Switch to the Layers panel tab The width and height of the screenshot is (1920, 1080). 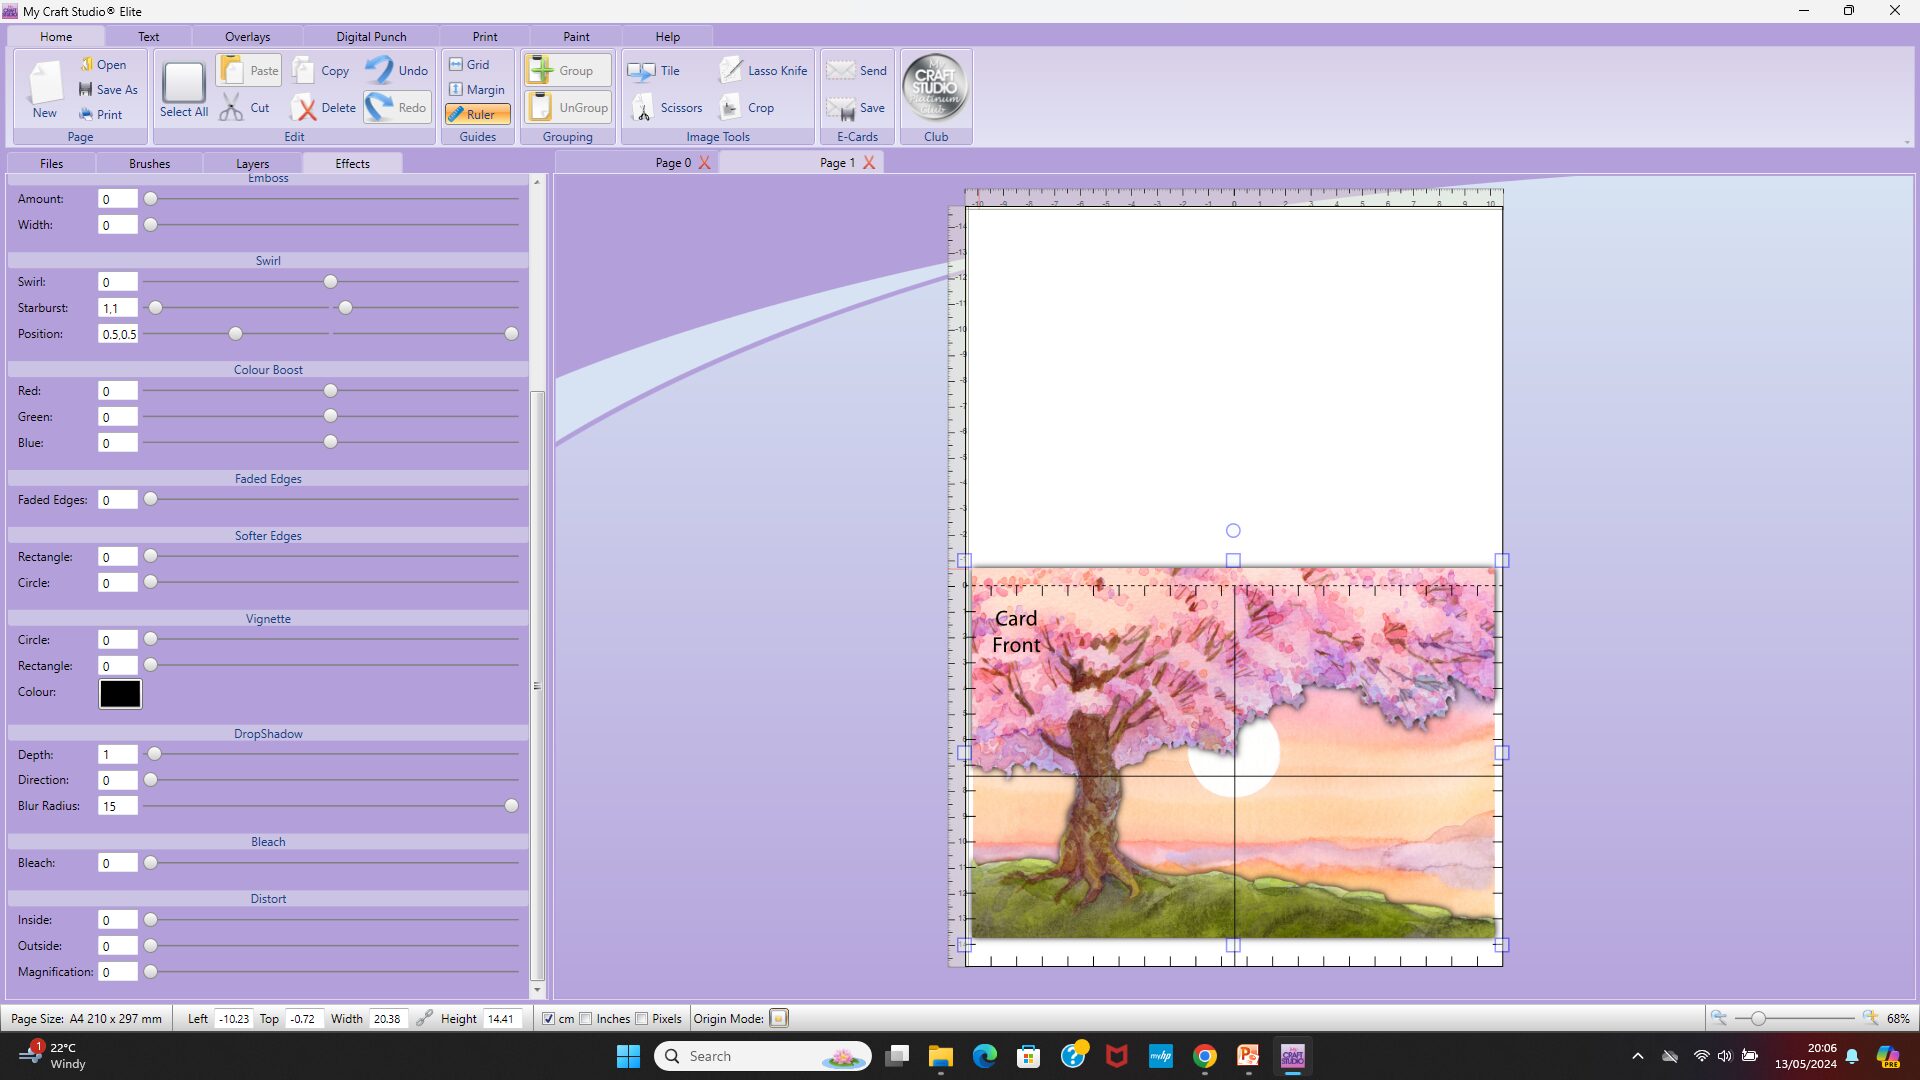coord(252,164)
